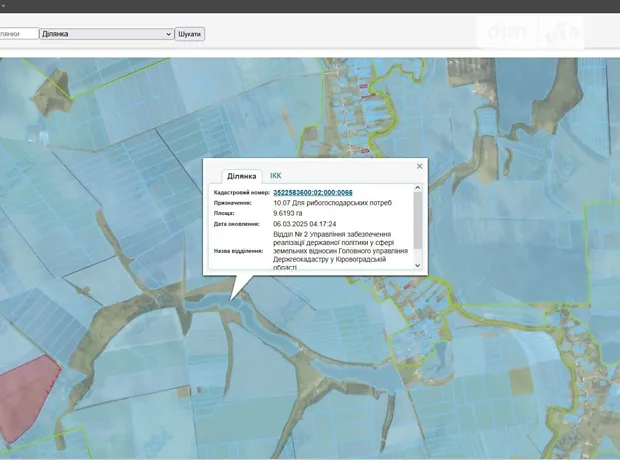
Task: Click the popup's vertical scrollbar thumb
Action: [418, 220]
